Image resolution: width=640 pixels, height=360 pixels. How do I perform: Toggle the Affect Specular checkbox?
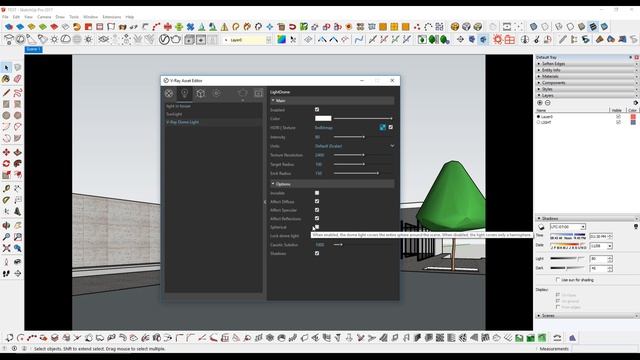[x=317, y=210]
